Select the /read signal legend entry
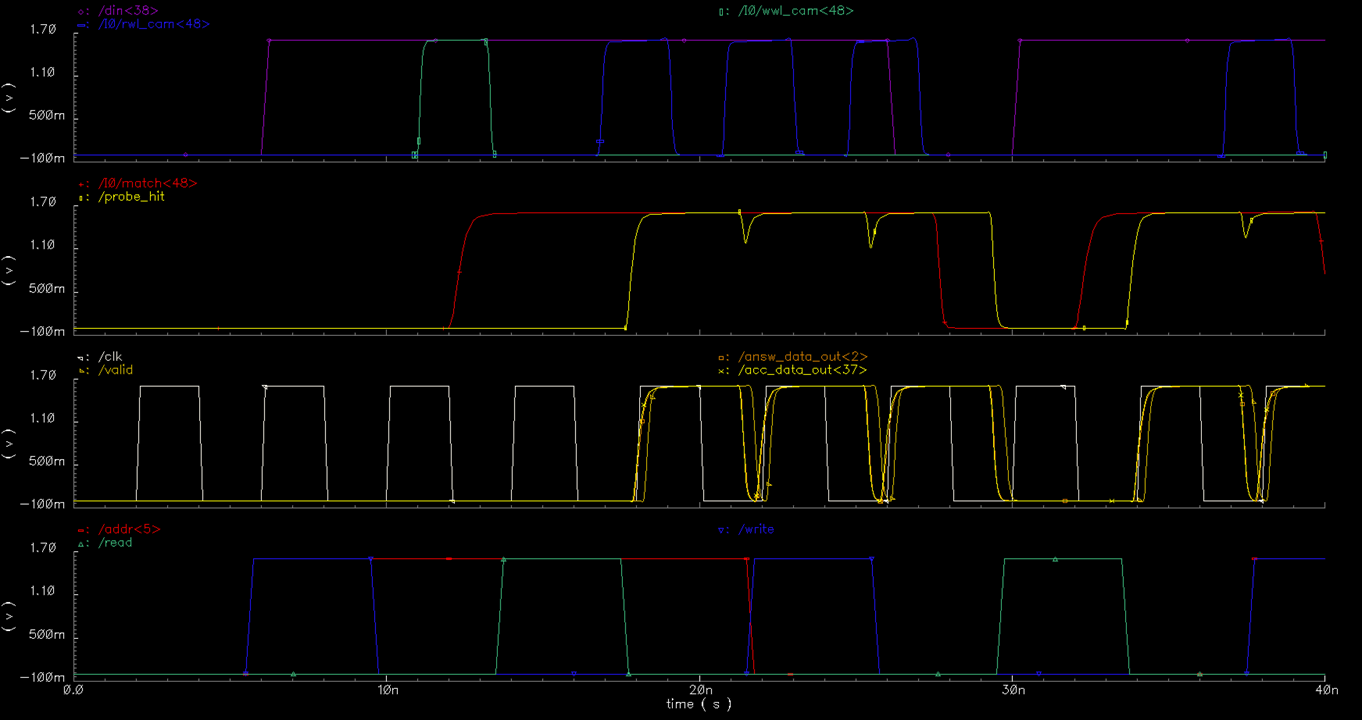The height and width of the screenshot is (720, 1362). 115,543
